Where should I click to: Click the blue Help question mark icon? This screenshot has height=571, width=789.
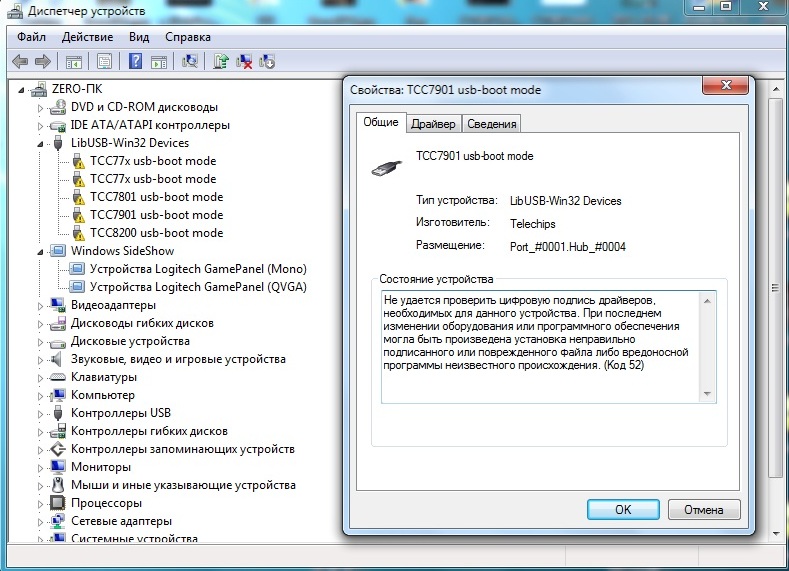coord(135,61)
